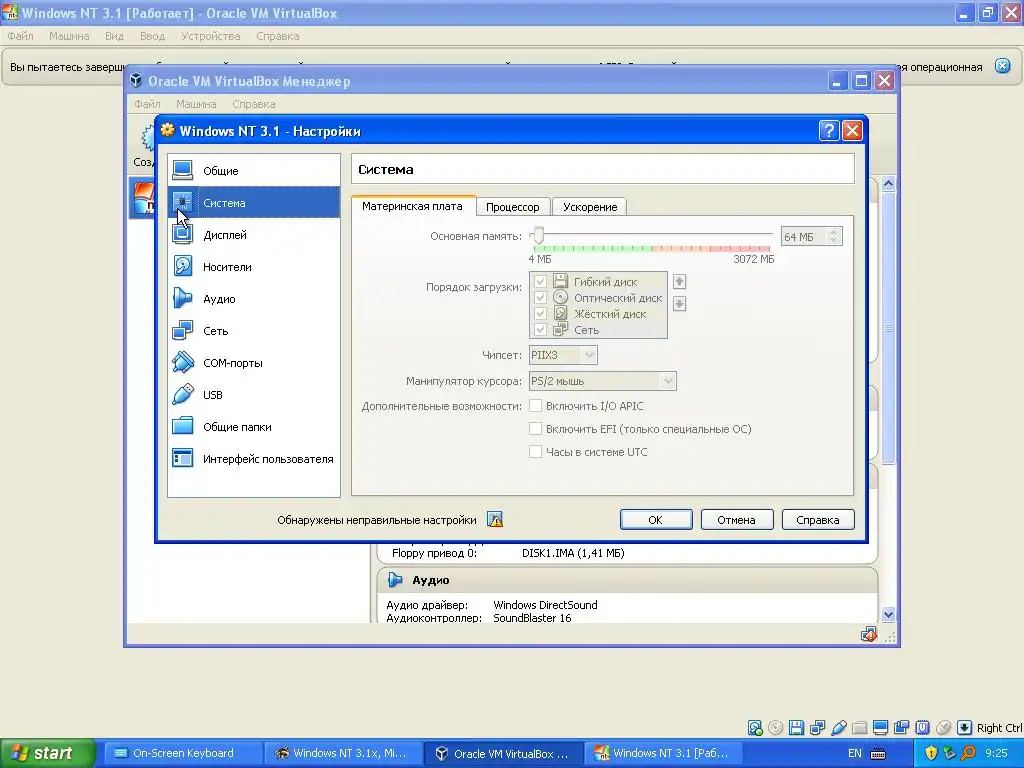Click the EN language indicator
1024x768 pixels.
(x=854, y=754)
